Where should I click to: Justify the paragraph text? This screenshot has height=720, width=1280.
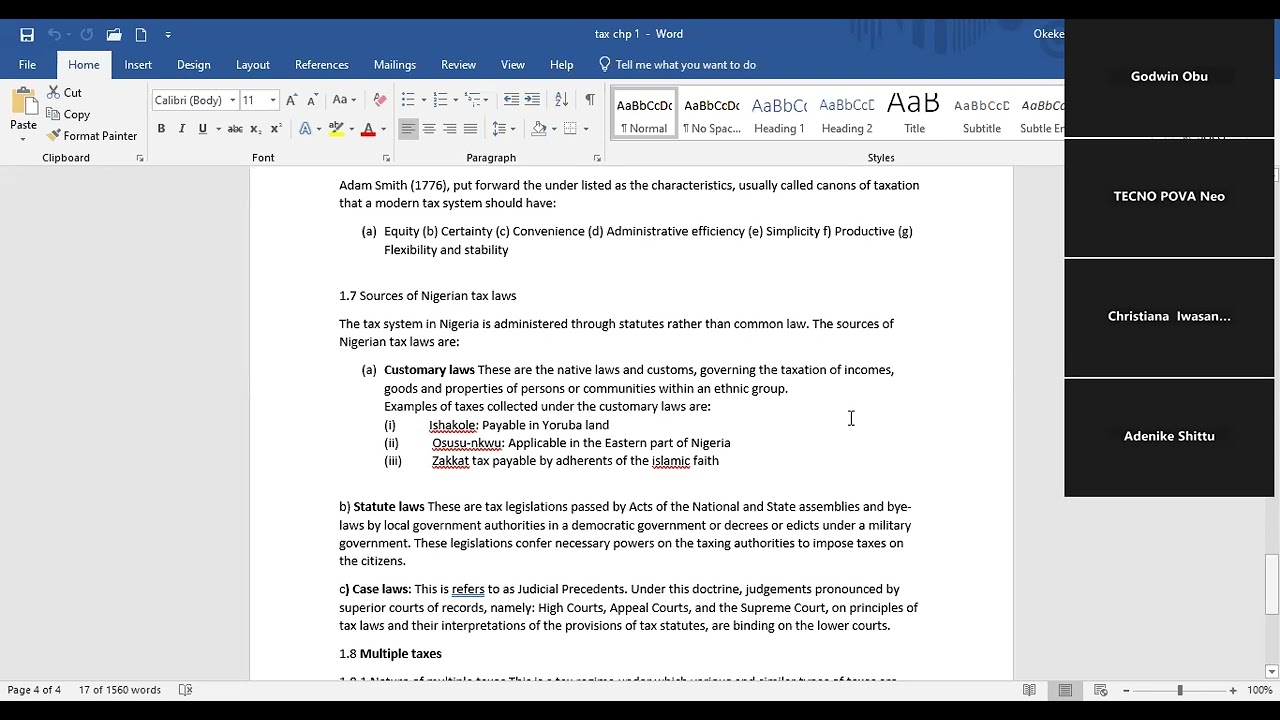click(470, 129)
